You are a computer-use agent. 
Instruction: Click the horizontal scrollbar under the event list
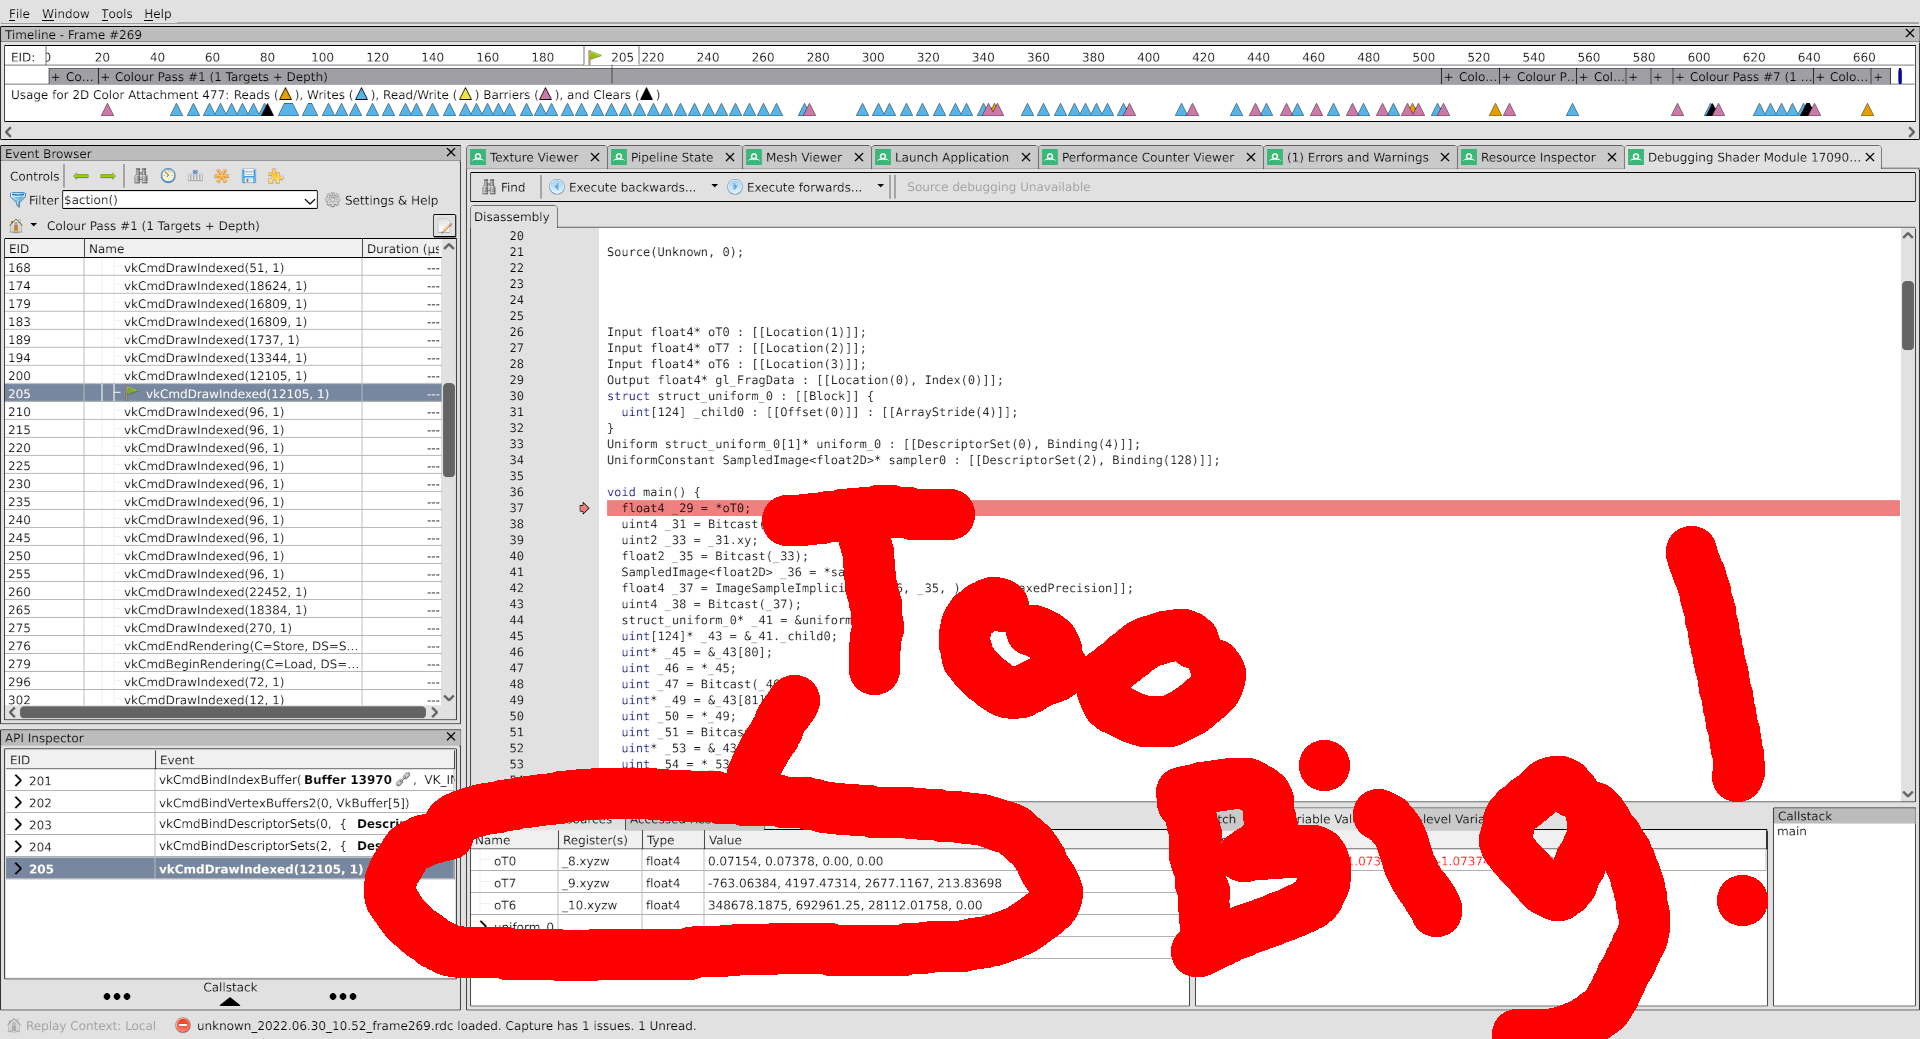(x=223, y=712)
